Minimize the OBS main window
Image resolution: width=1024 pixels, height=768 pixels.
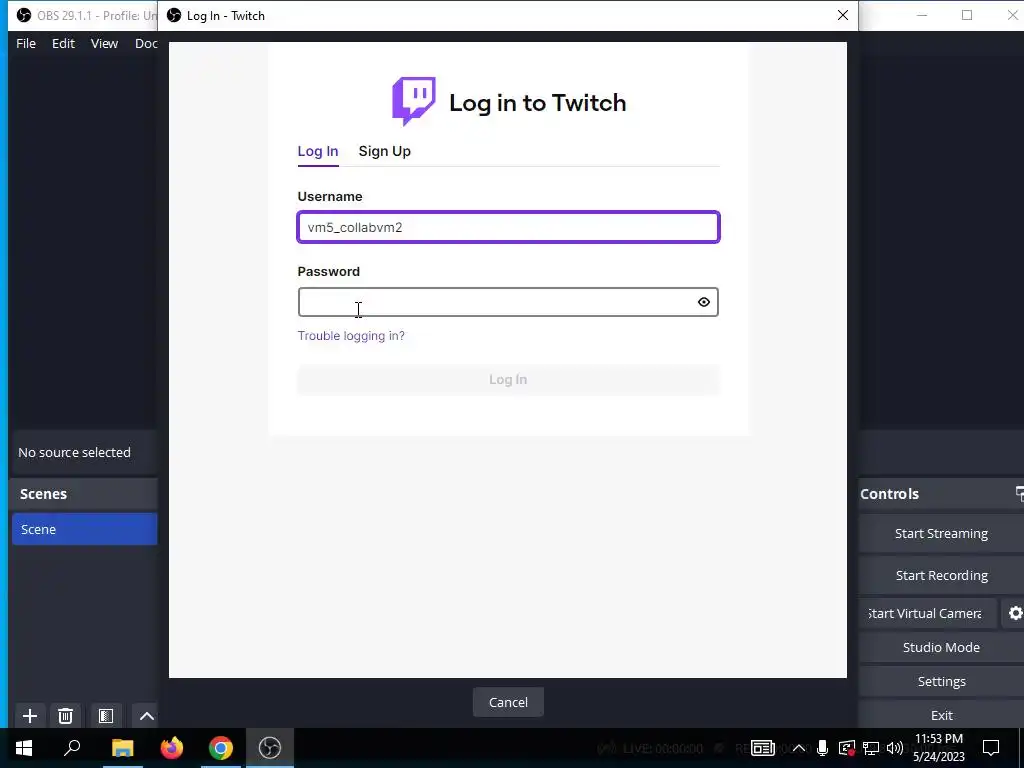[x=921, y=15]
